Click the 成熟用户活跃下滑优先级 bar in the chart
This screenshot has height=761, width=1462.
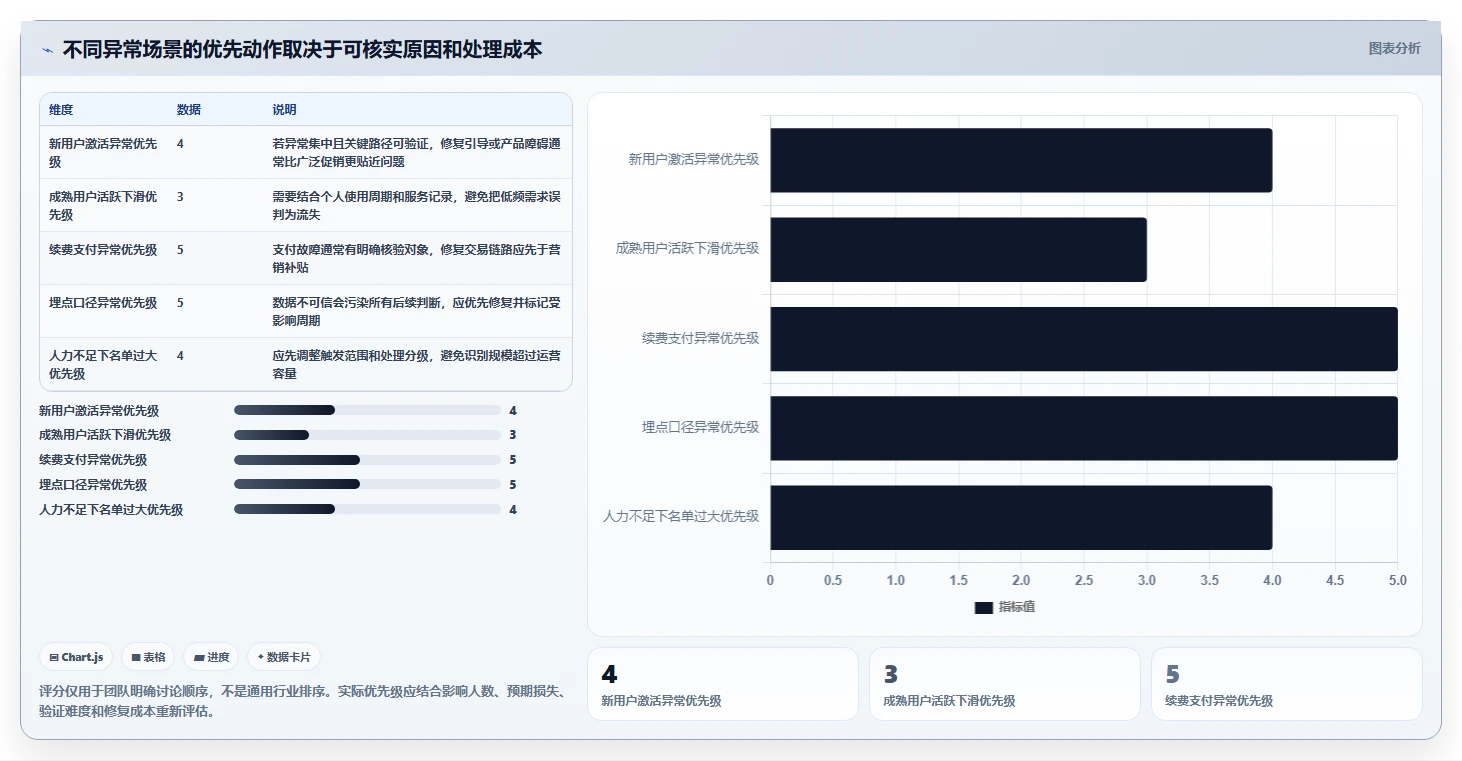(x=958, y=249)
